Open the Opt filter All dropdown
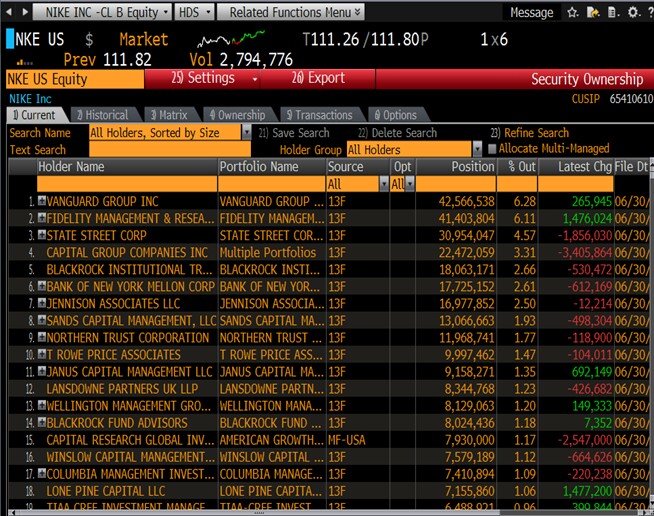The height and width of the screenshot is (516, 654). click(x=410, y=184)
